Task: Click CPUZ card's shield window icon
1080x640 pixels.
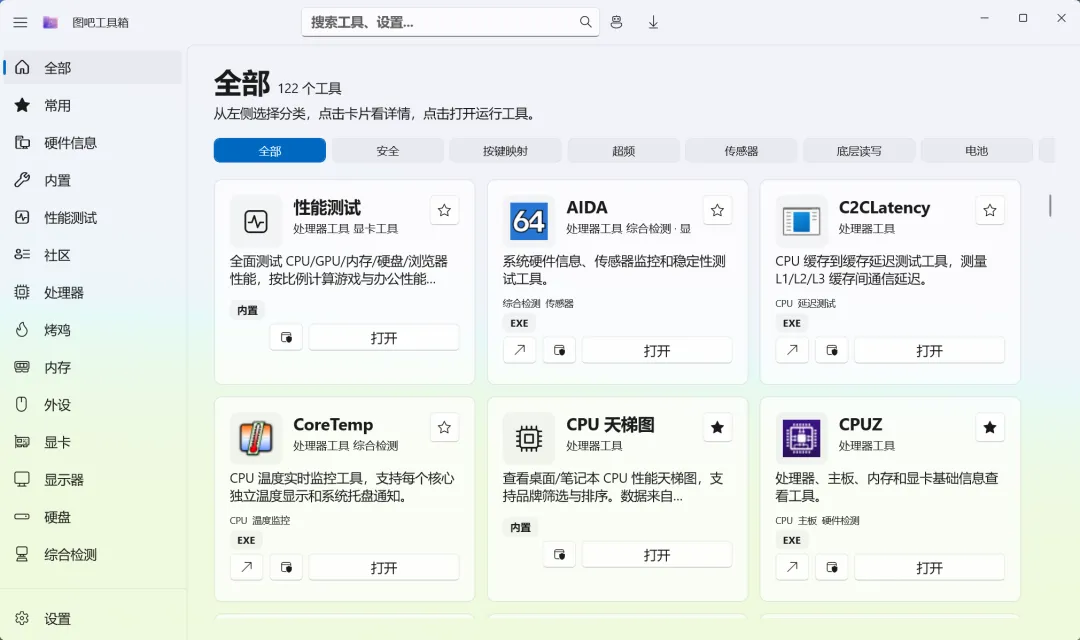Action: [x=832, y=567]
